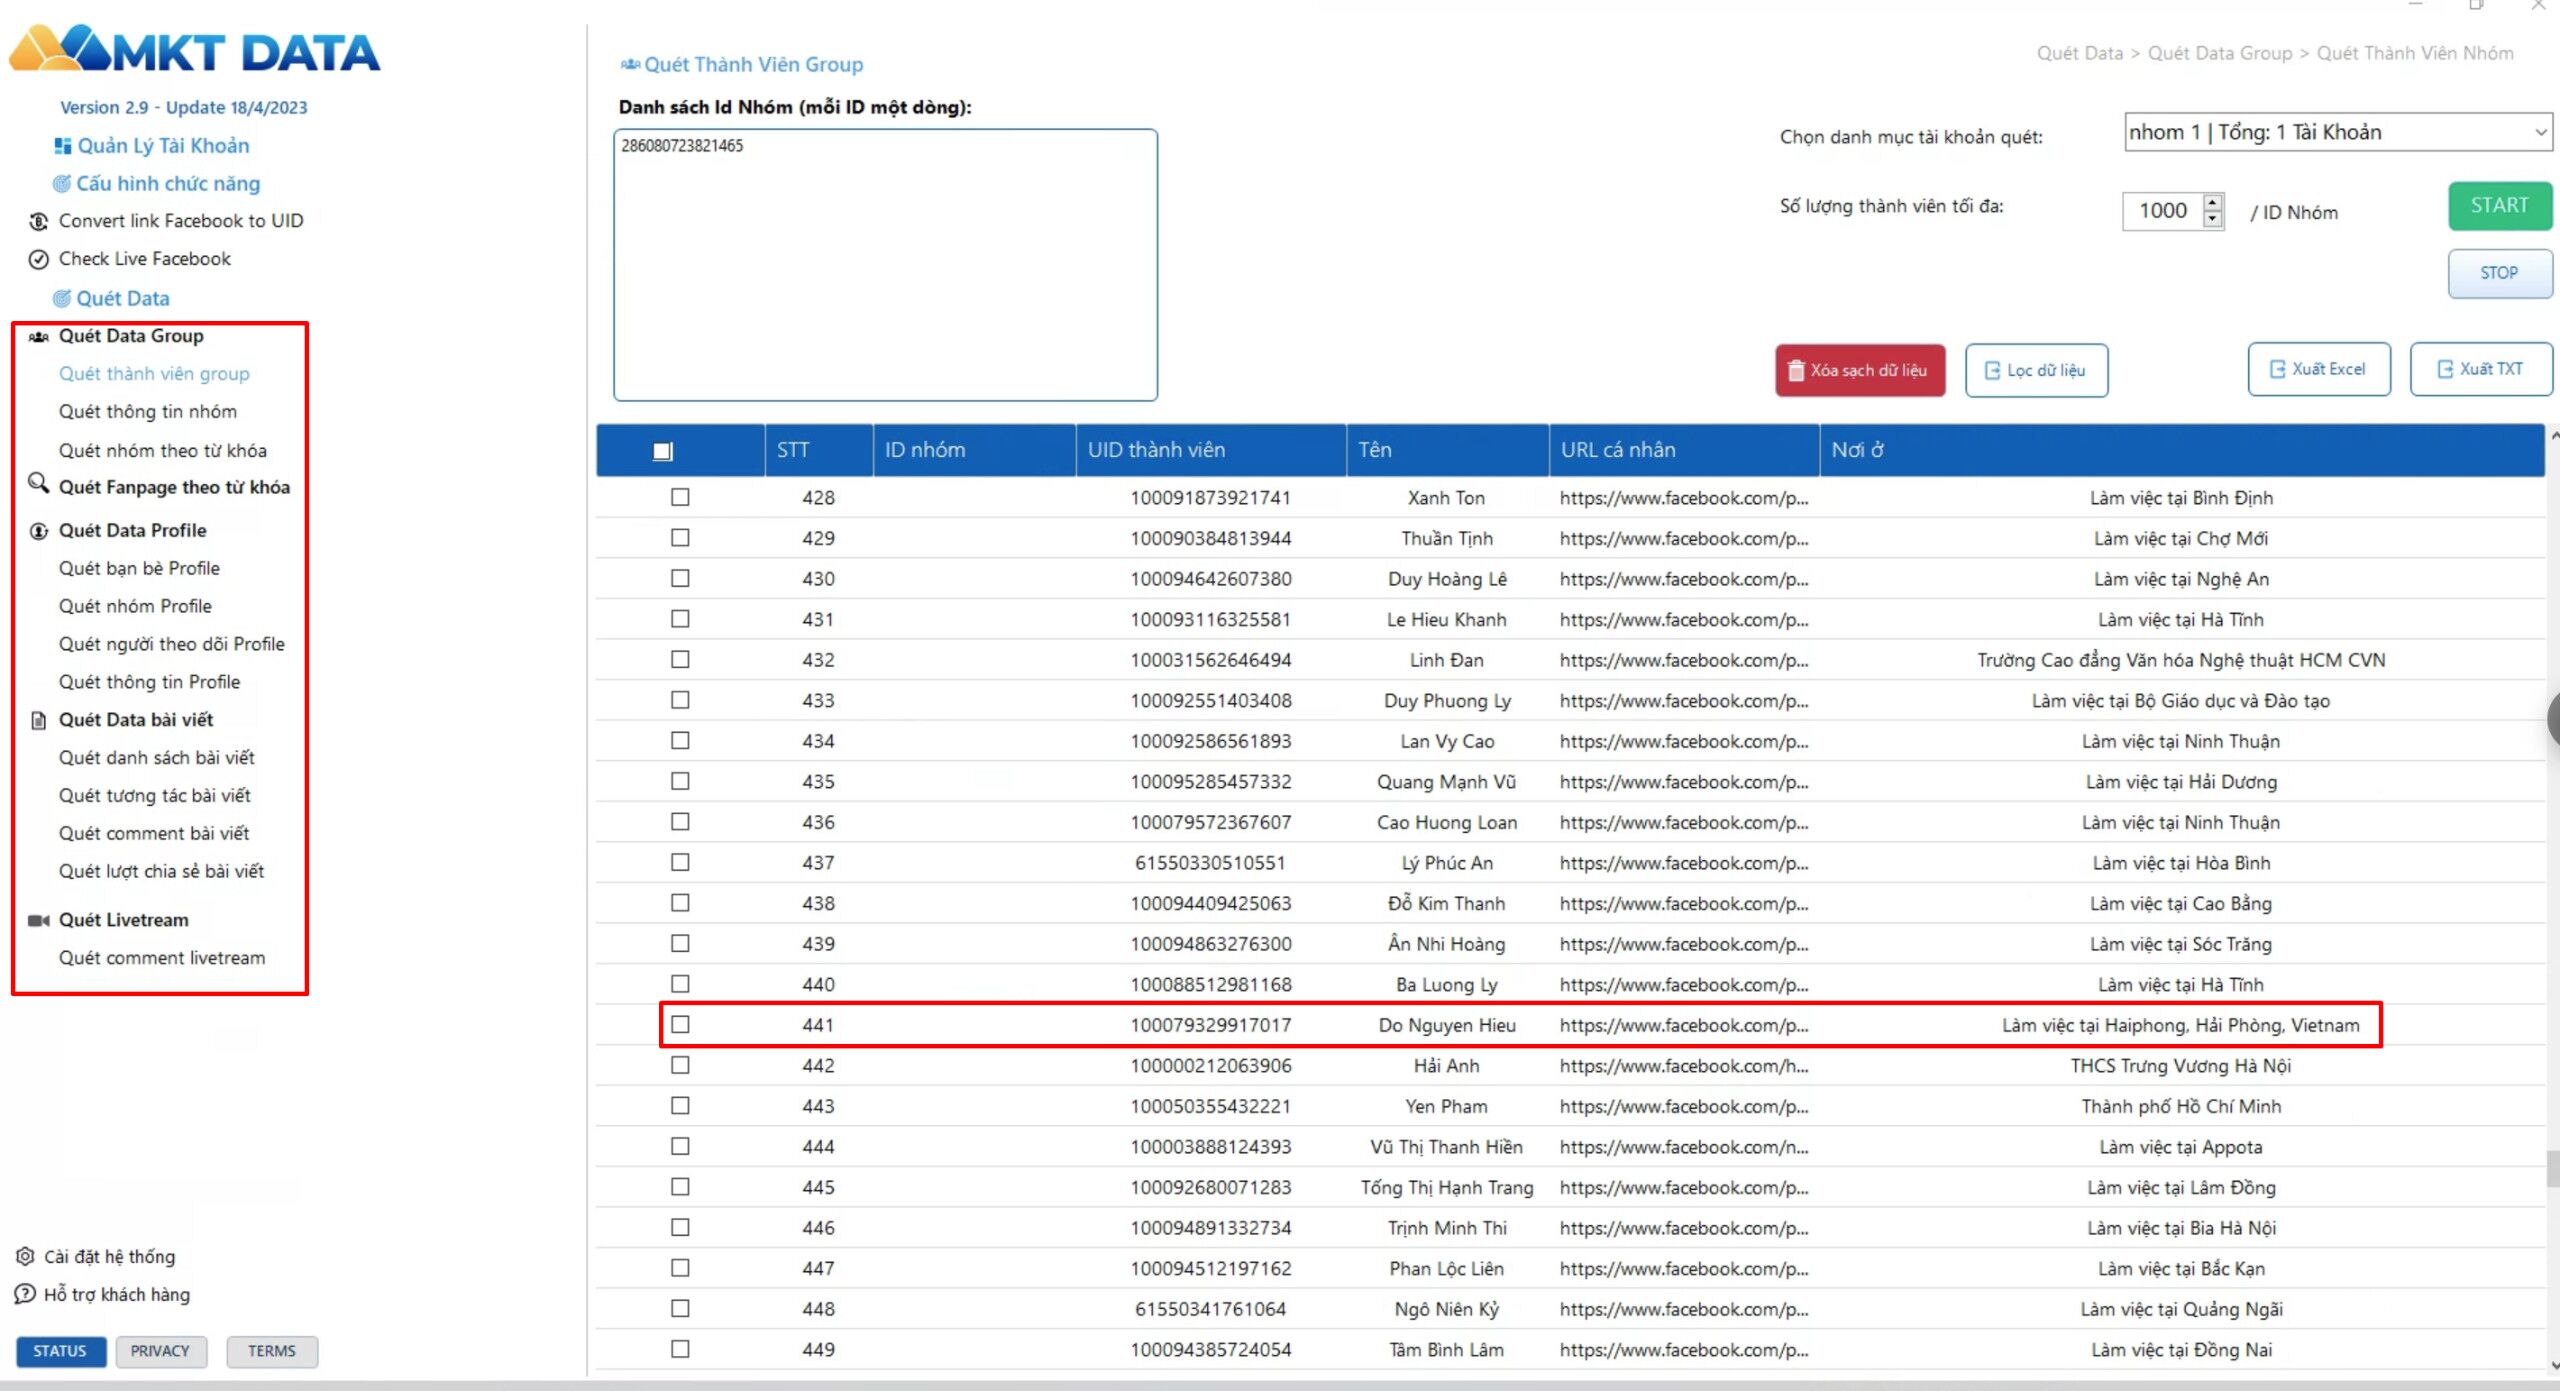
Task: Click the table vertical scrollbar thumb
Action: pos(2553,1168)
